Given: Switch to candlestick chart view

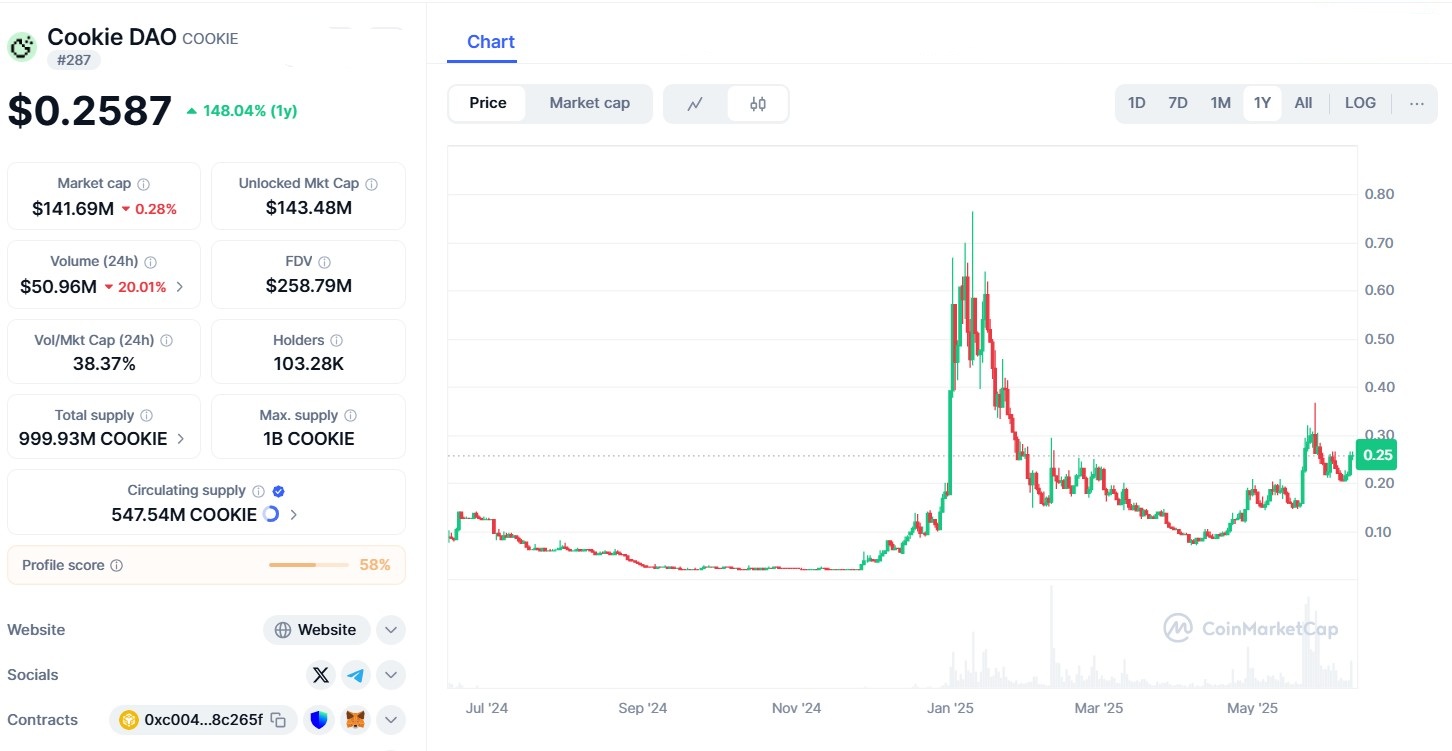Looking at the screenshot, I should coord(758,103).
